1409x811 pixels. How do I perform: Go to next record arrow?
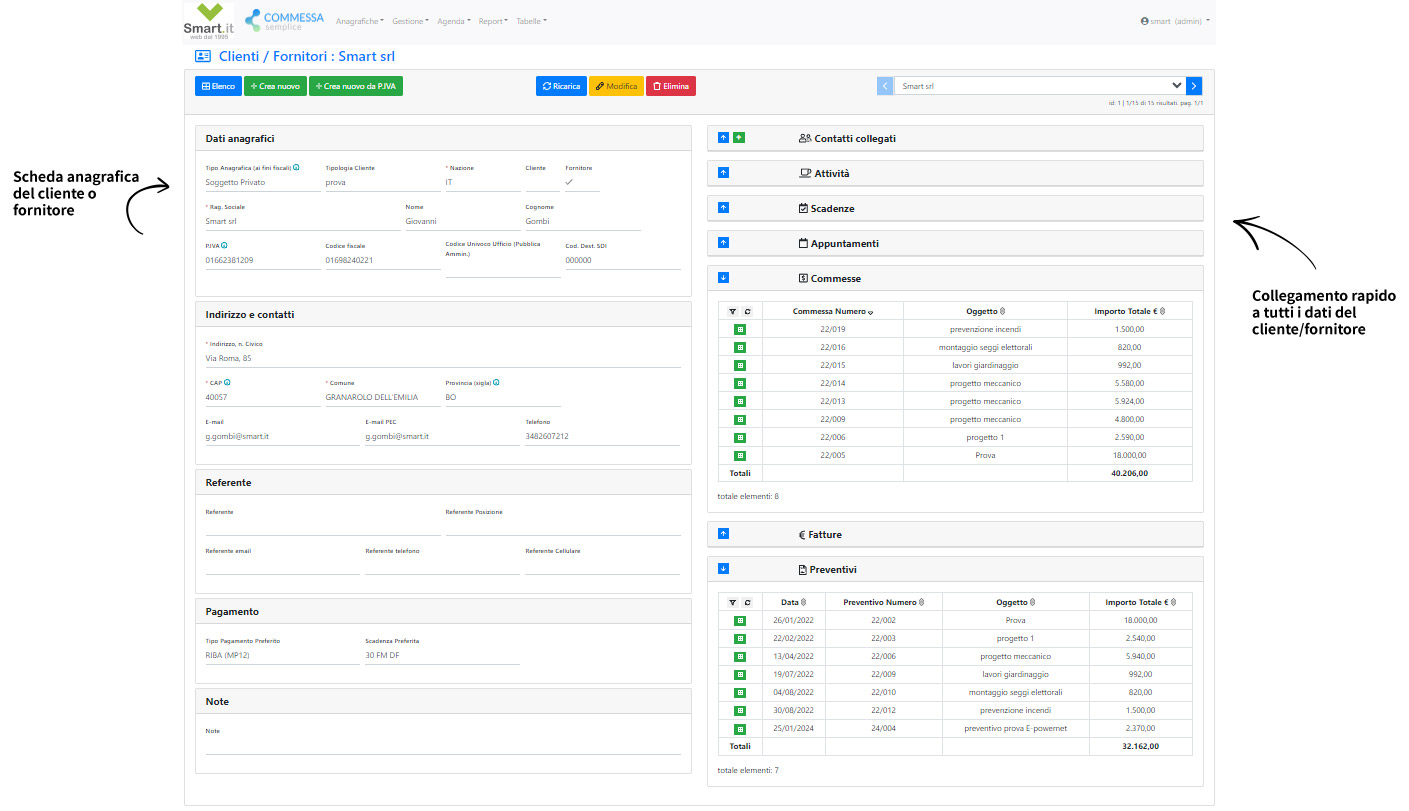[x=1194, y=86]
